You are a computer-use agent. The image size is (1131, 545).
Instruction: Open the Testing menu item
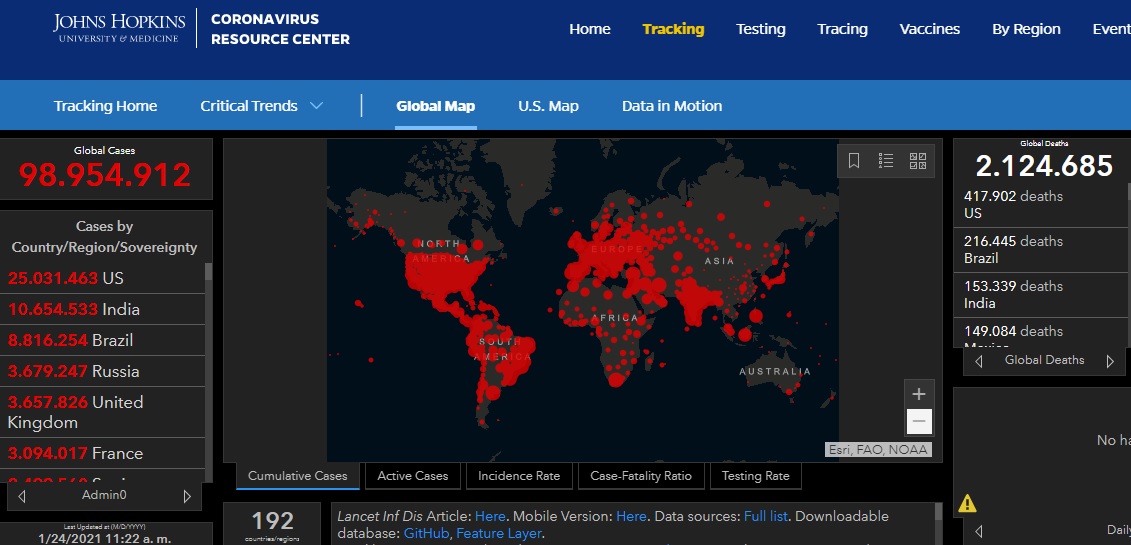pos(760,29)
